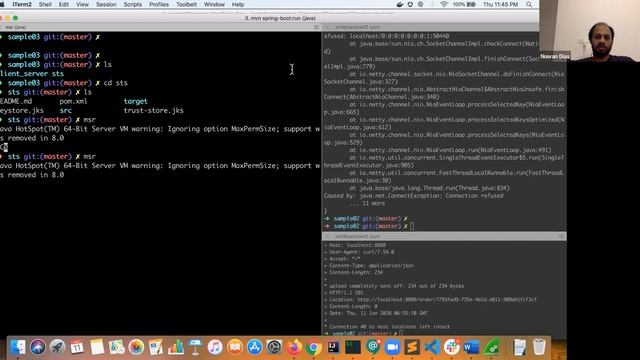This screenshot has height=360, width=640.
Task: Open the Scripts menu
Action: point(133,4)
